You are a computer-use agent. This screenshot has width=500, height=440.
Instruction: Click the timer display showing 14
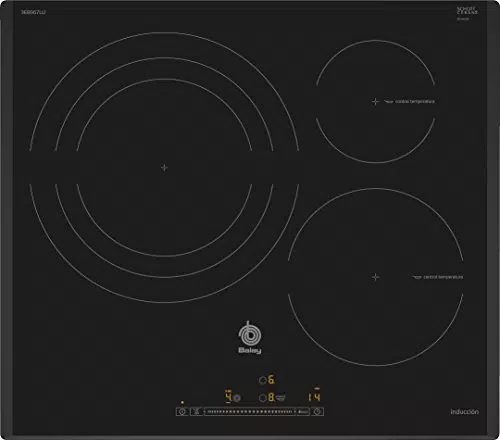(314, 397)
